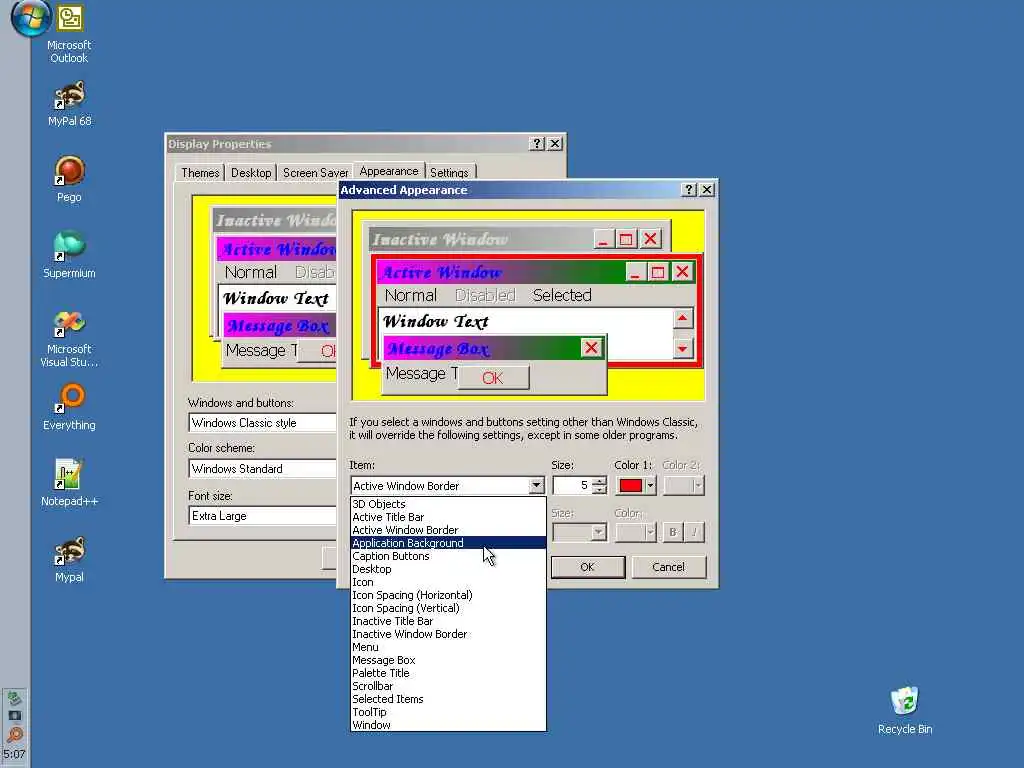
Task: Select the Appearance tab
Action: tap(389, 171)
